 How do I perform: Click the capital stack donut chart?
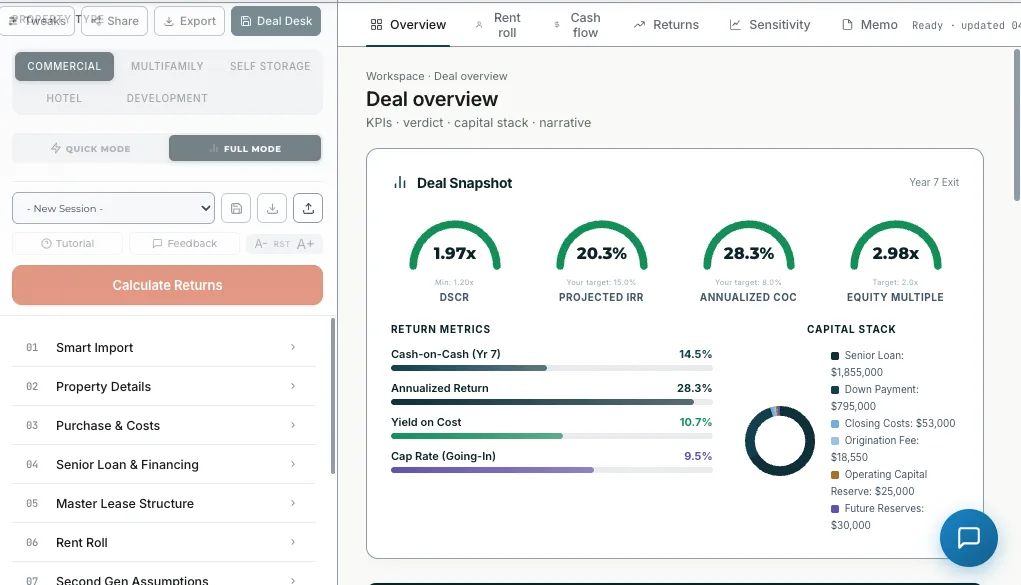(779, 440)
